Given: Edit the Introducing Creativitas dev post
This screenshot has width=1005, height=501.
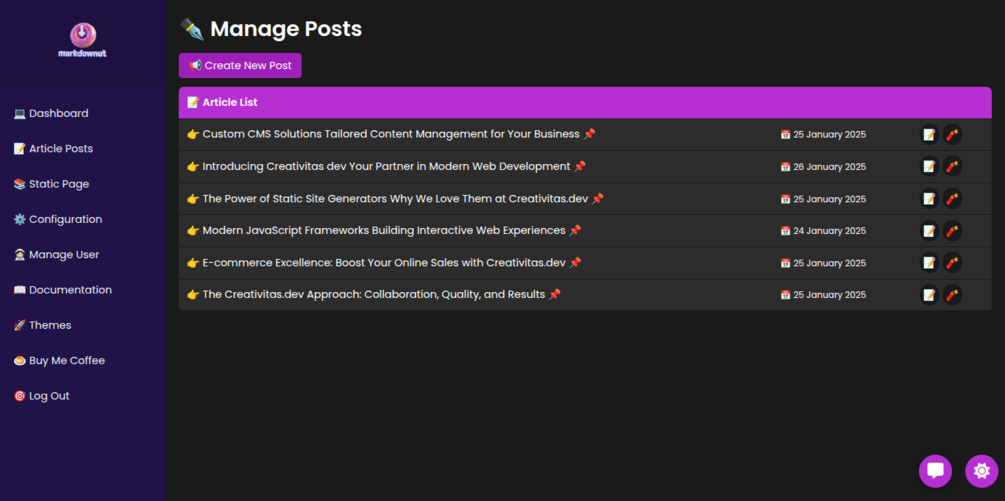Looking at the screenshot, I should click(x=929, y=167).
